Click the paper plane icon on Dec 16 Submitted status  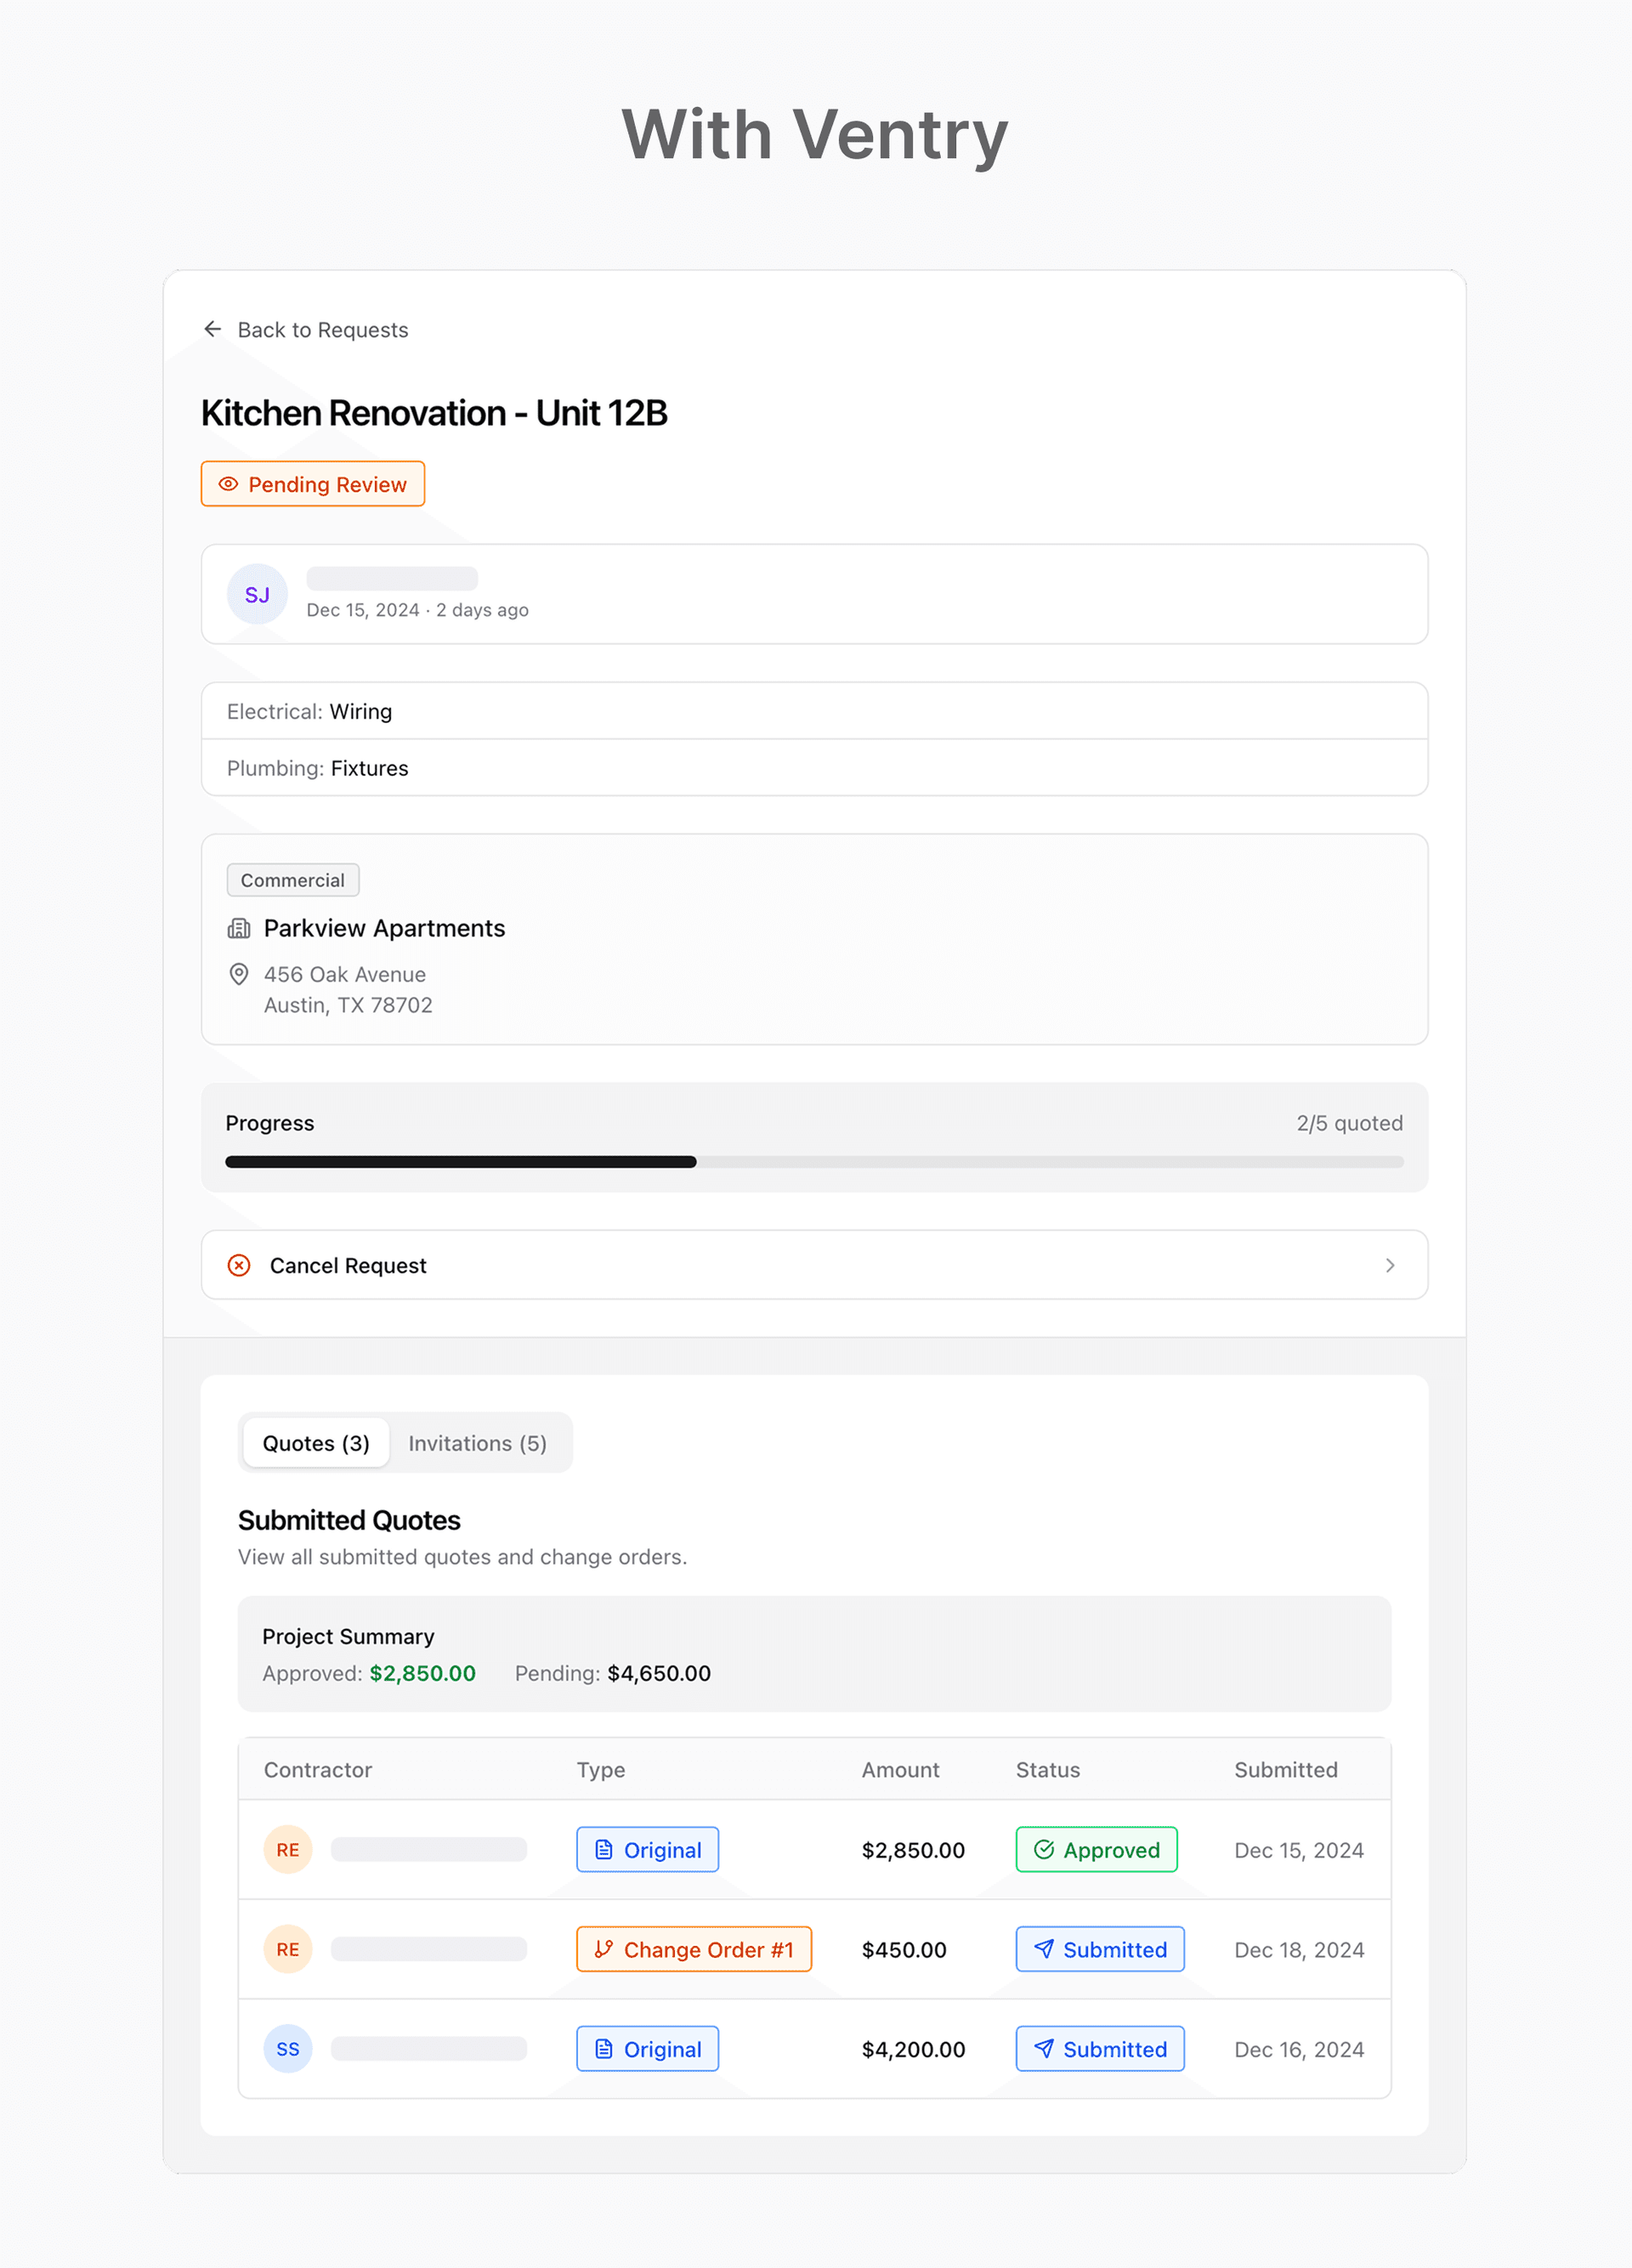point(1044,2048)
